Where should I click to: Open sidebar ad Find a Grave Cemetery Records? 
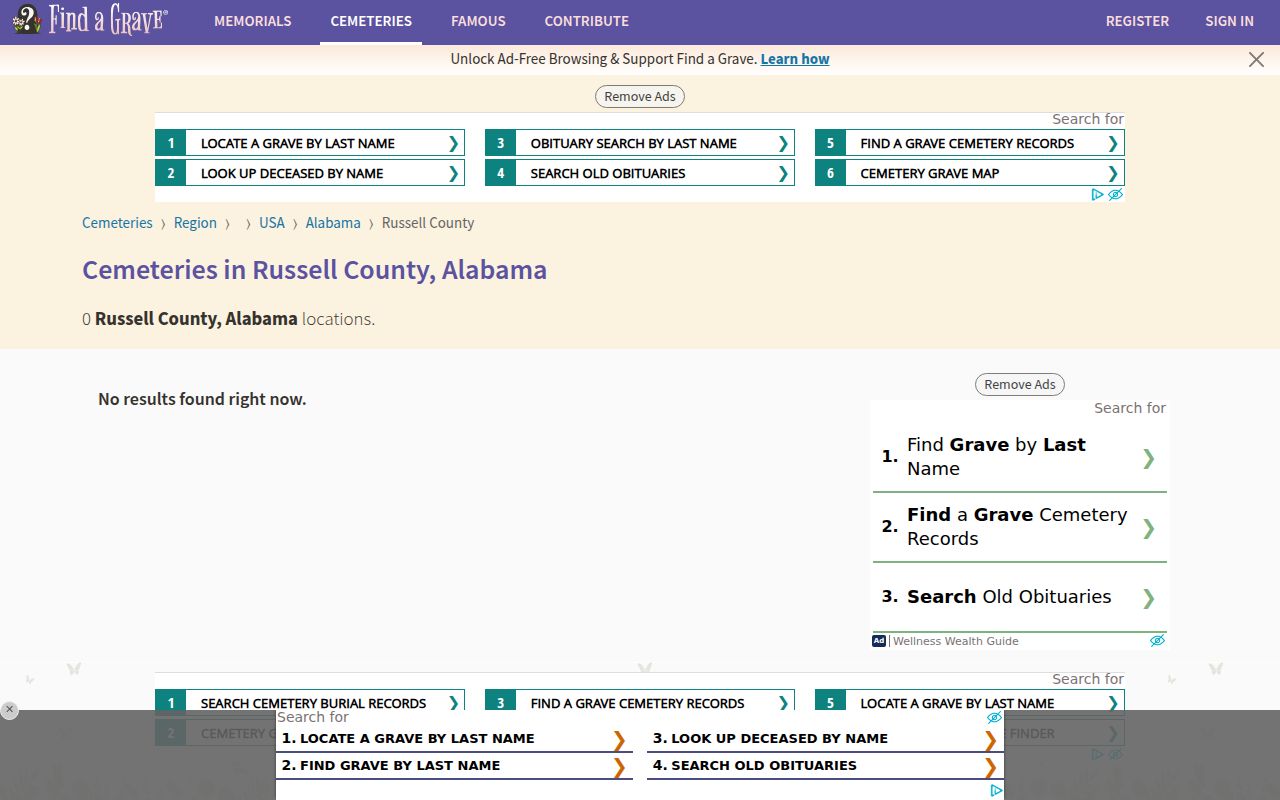tap(1020, 527)
